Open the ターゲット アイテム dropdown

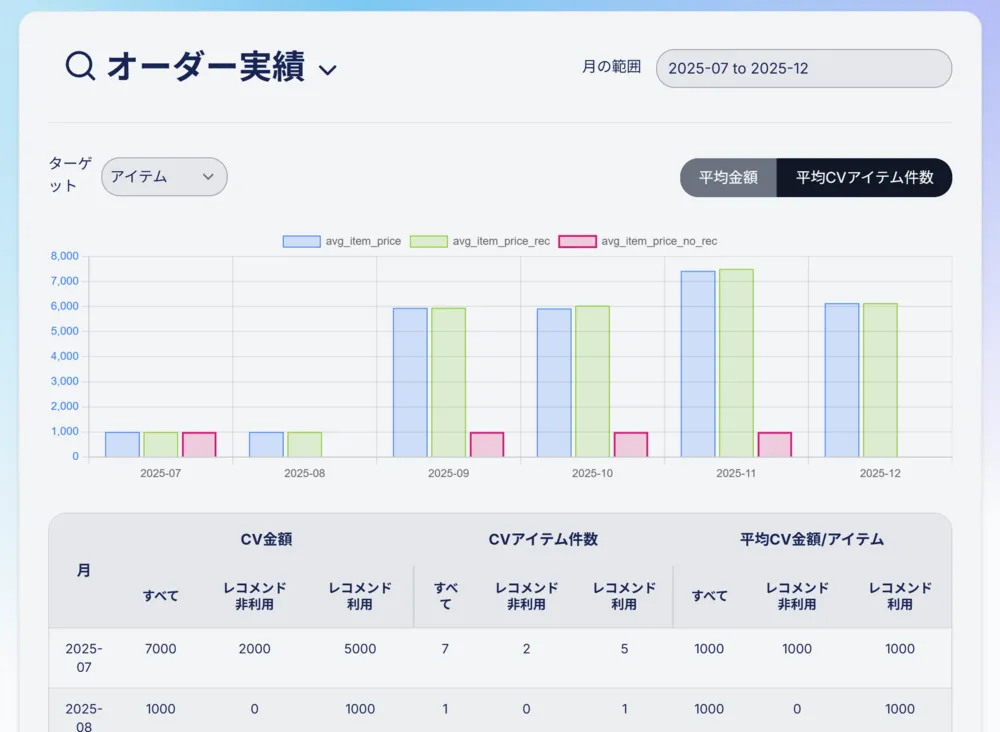click(x=164, y=177)
